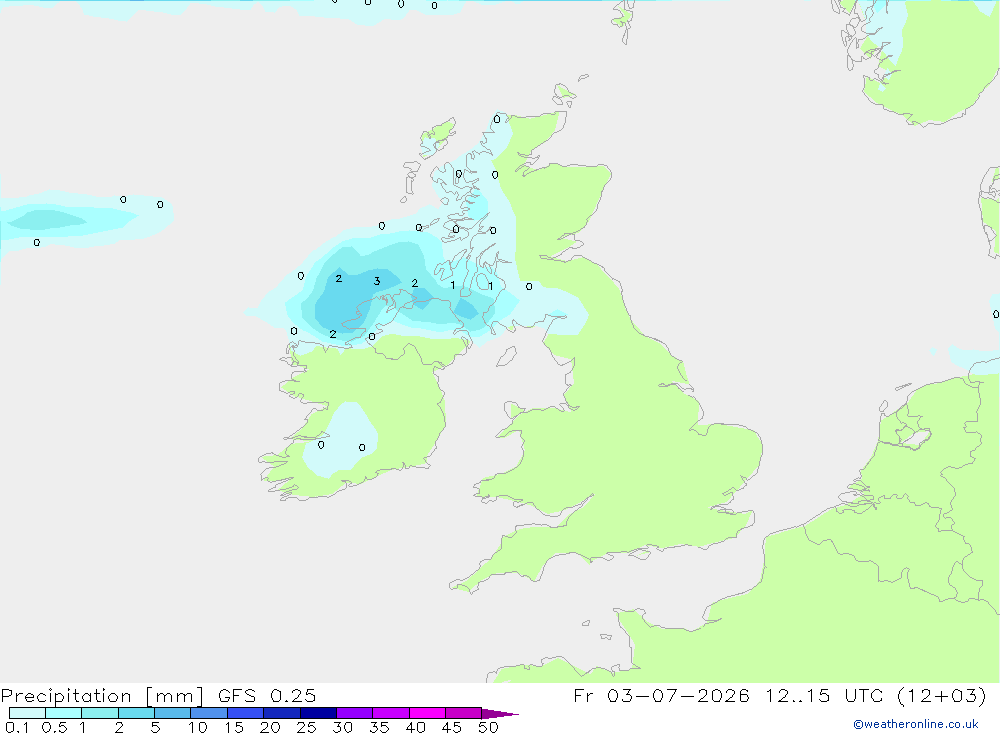Click the 2–5 mm legend color segment
The image size is (1000, 733).
[136, 713]
